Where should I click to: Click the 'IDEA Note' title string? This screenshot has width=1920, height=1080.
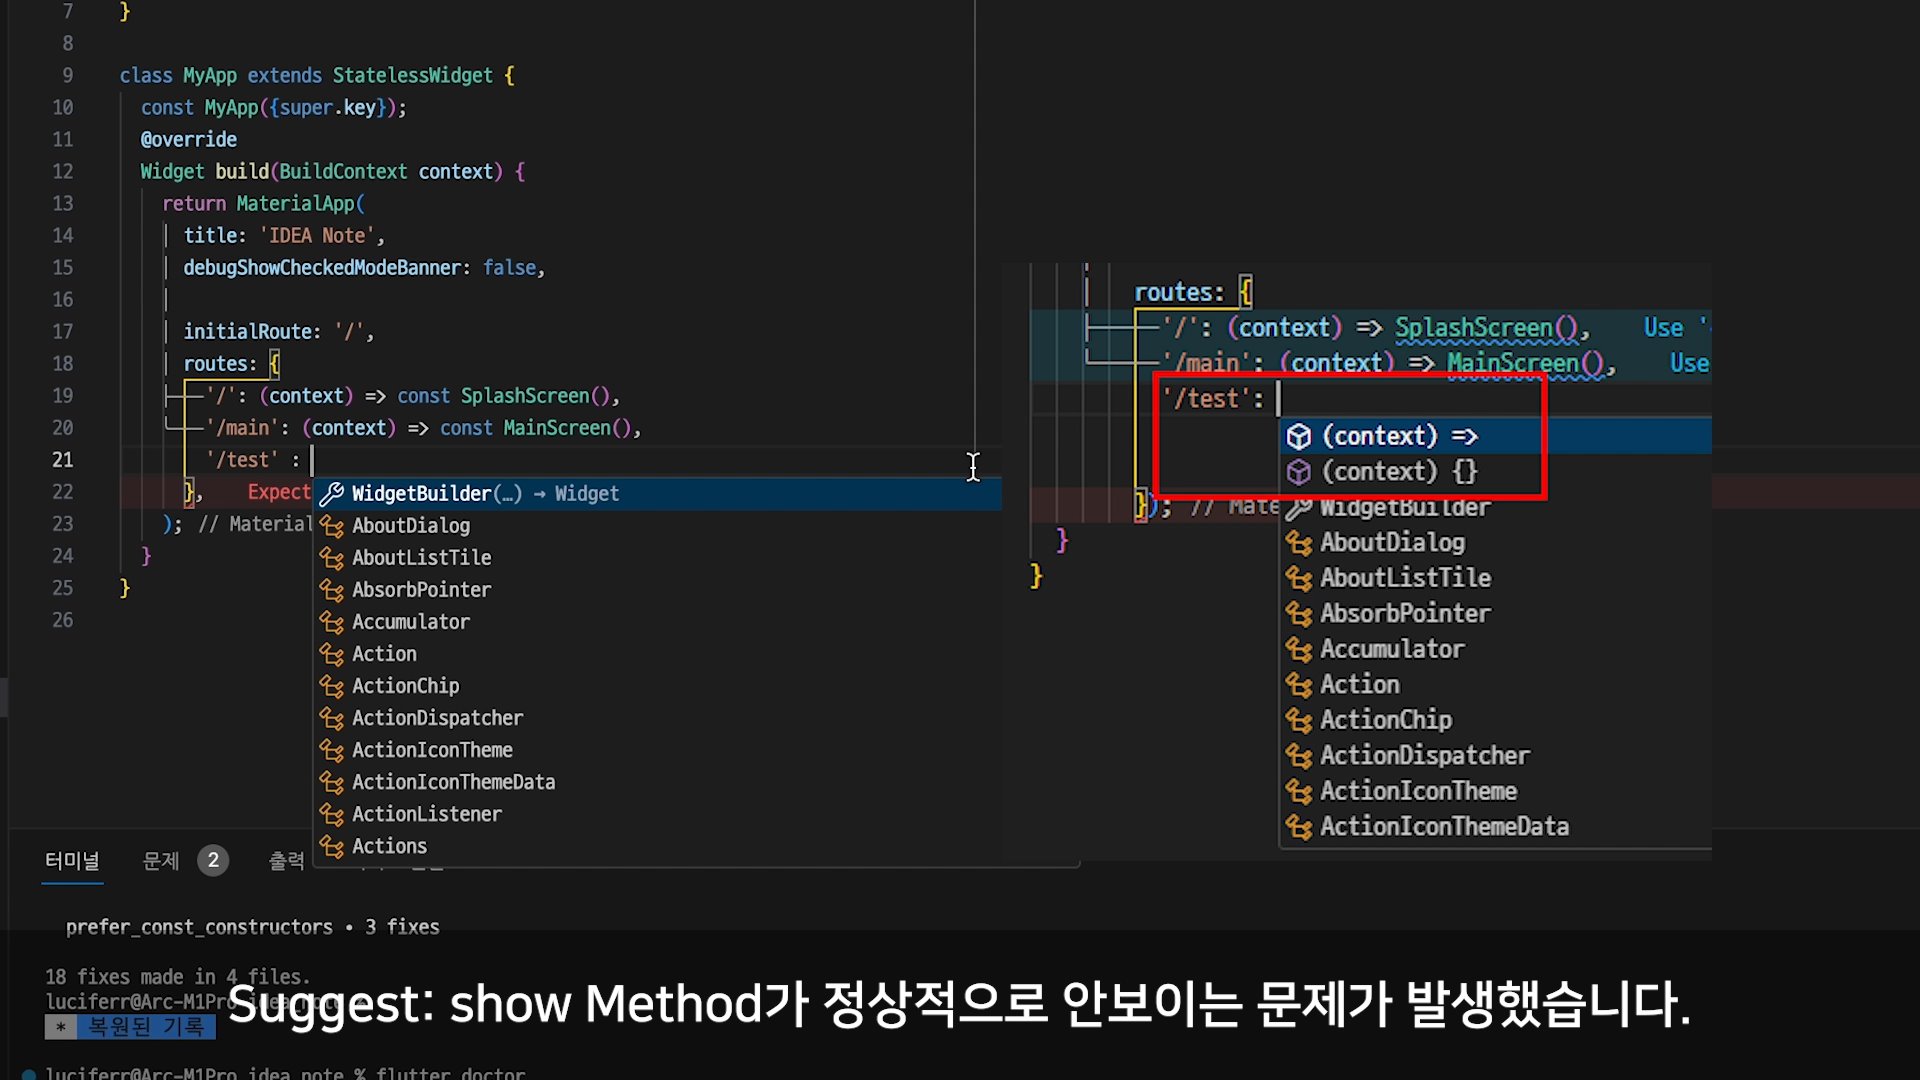317,236
